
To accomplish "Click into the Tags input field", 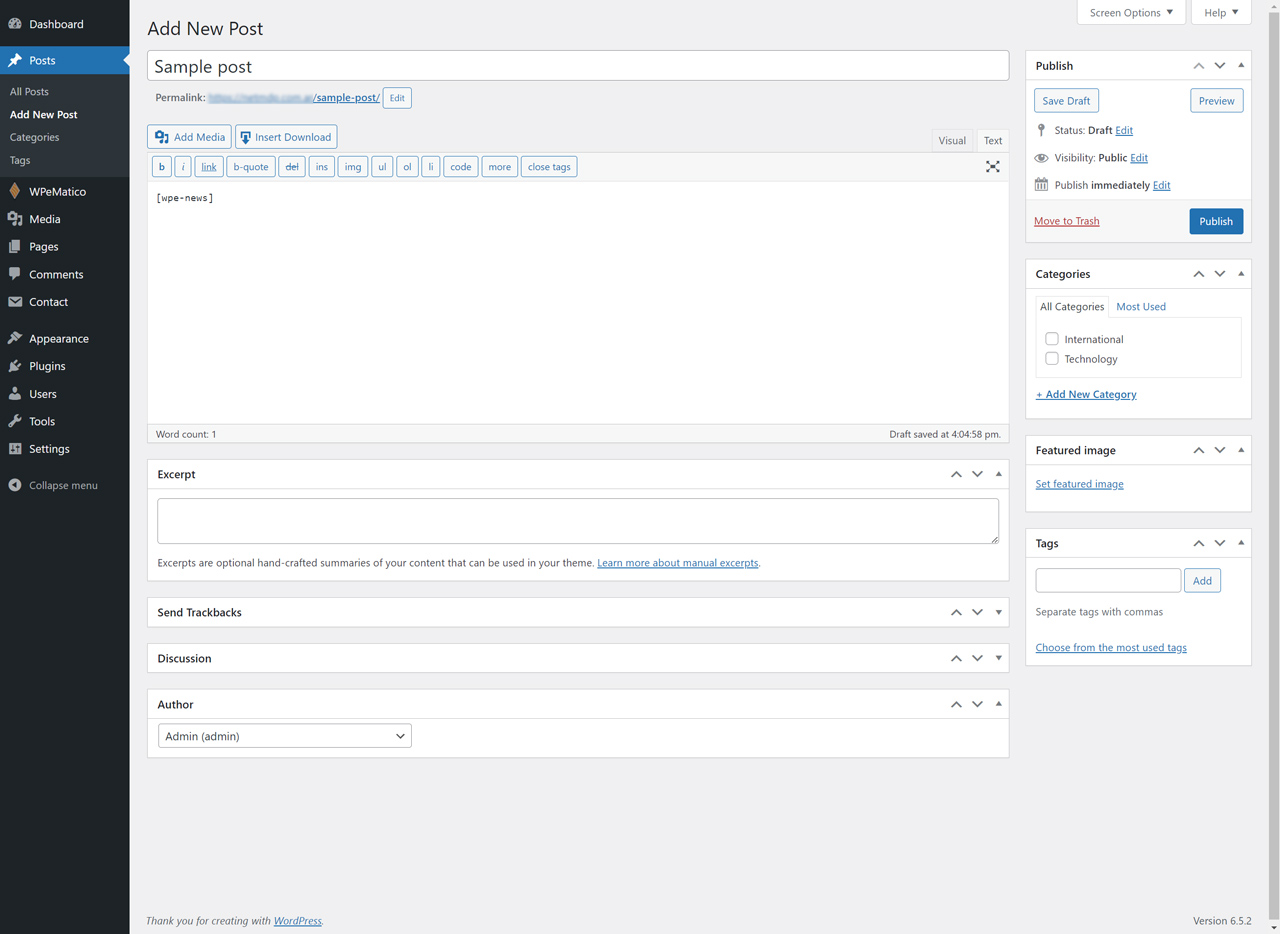I will (x=1108, y=580).
